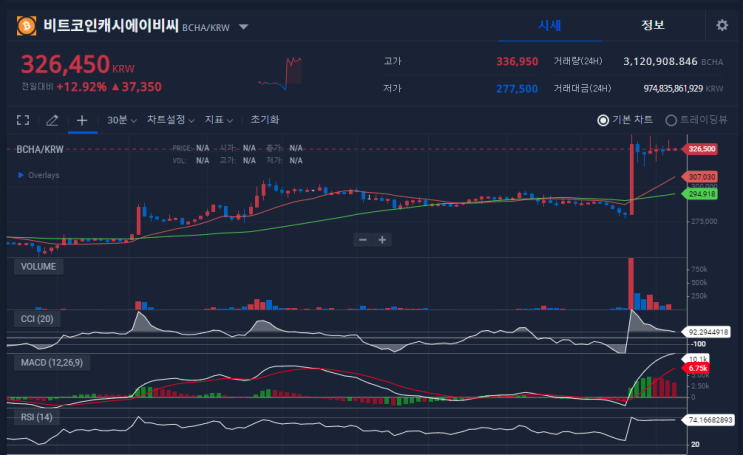
Task: Click the VOLUME panel label
Action: (x=38, y=267)
